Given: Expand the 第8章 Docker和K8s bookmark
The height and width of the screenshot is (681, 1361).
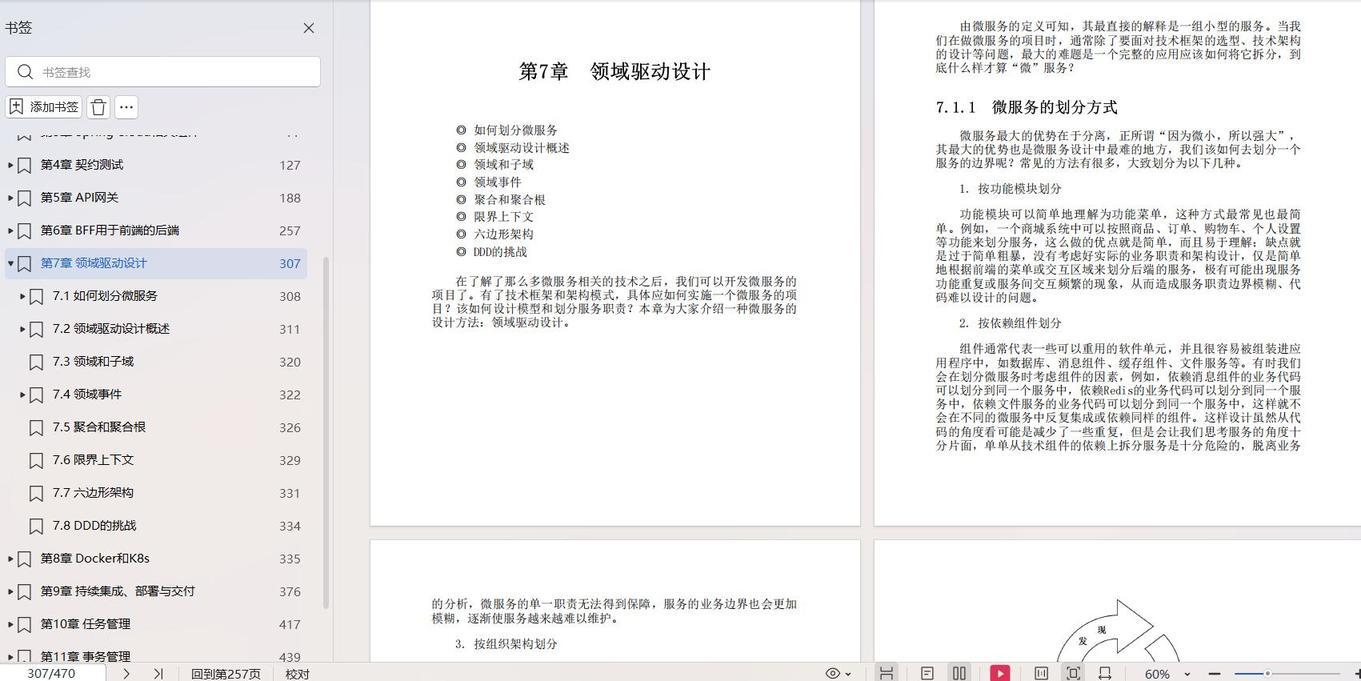Looking at the screenshot, I should point(11,559).
